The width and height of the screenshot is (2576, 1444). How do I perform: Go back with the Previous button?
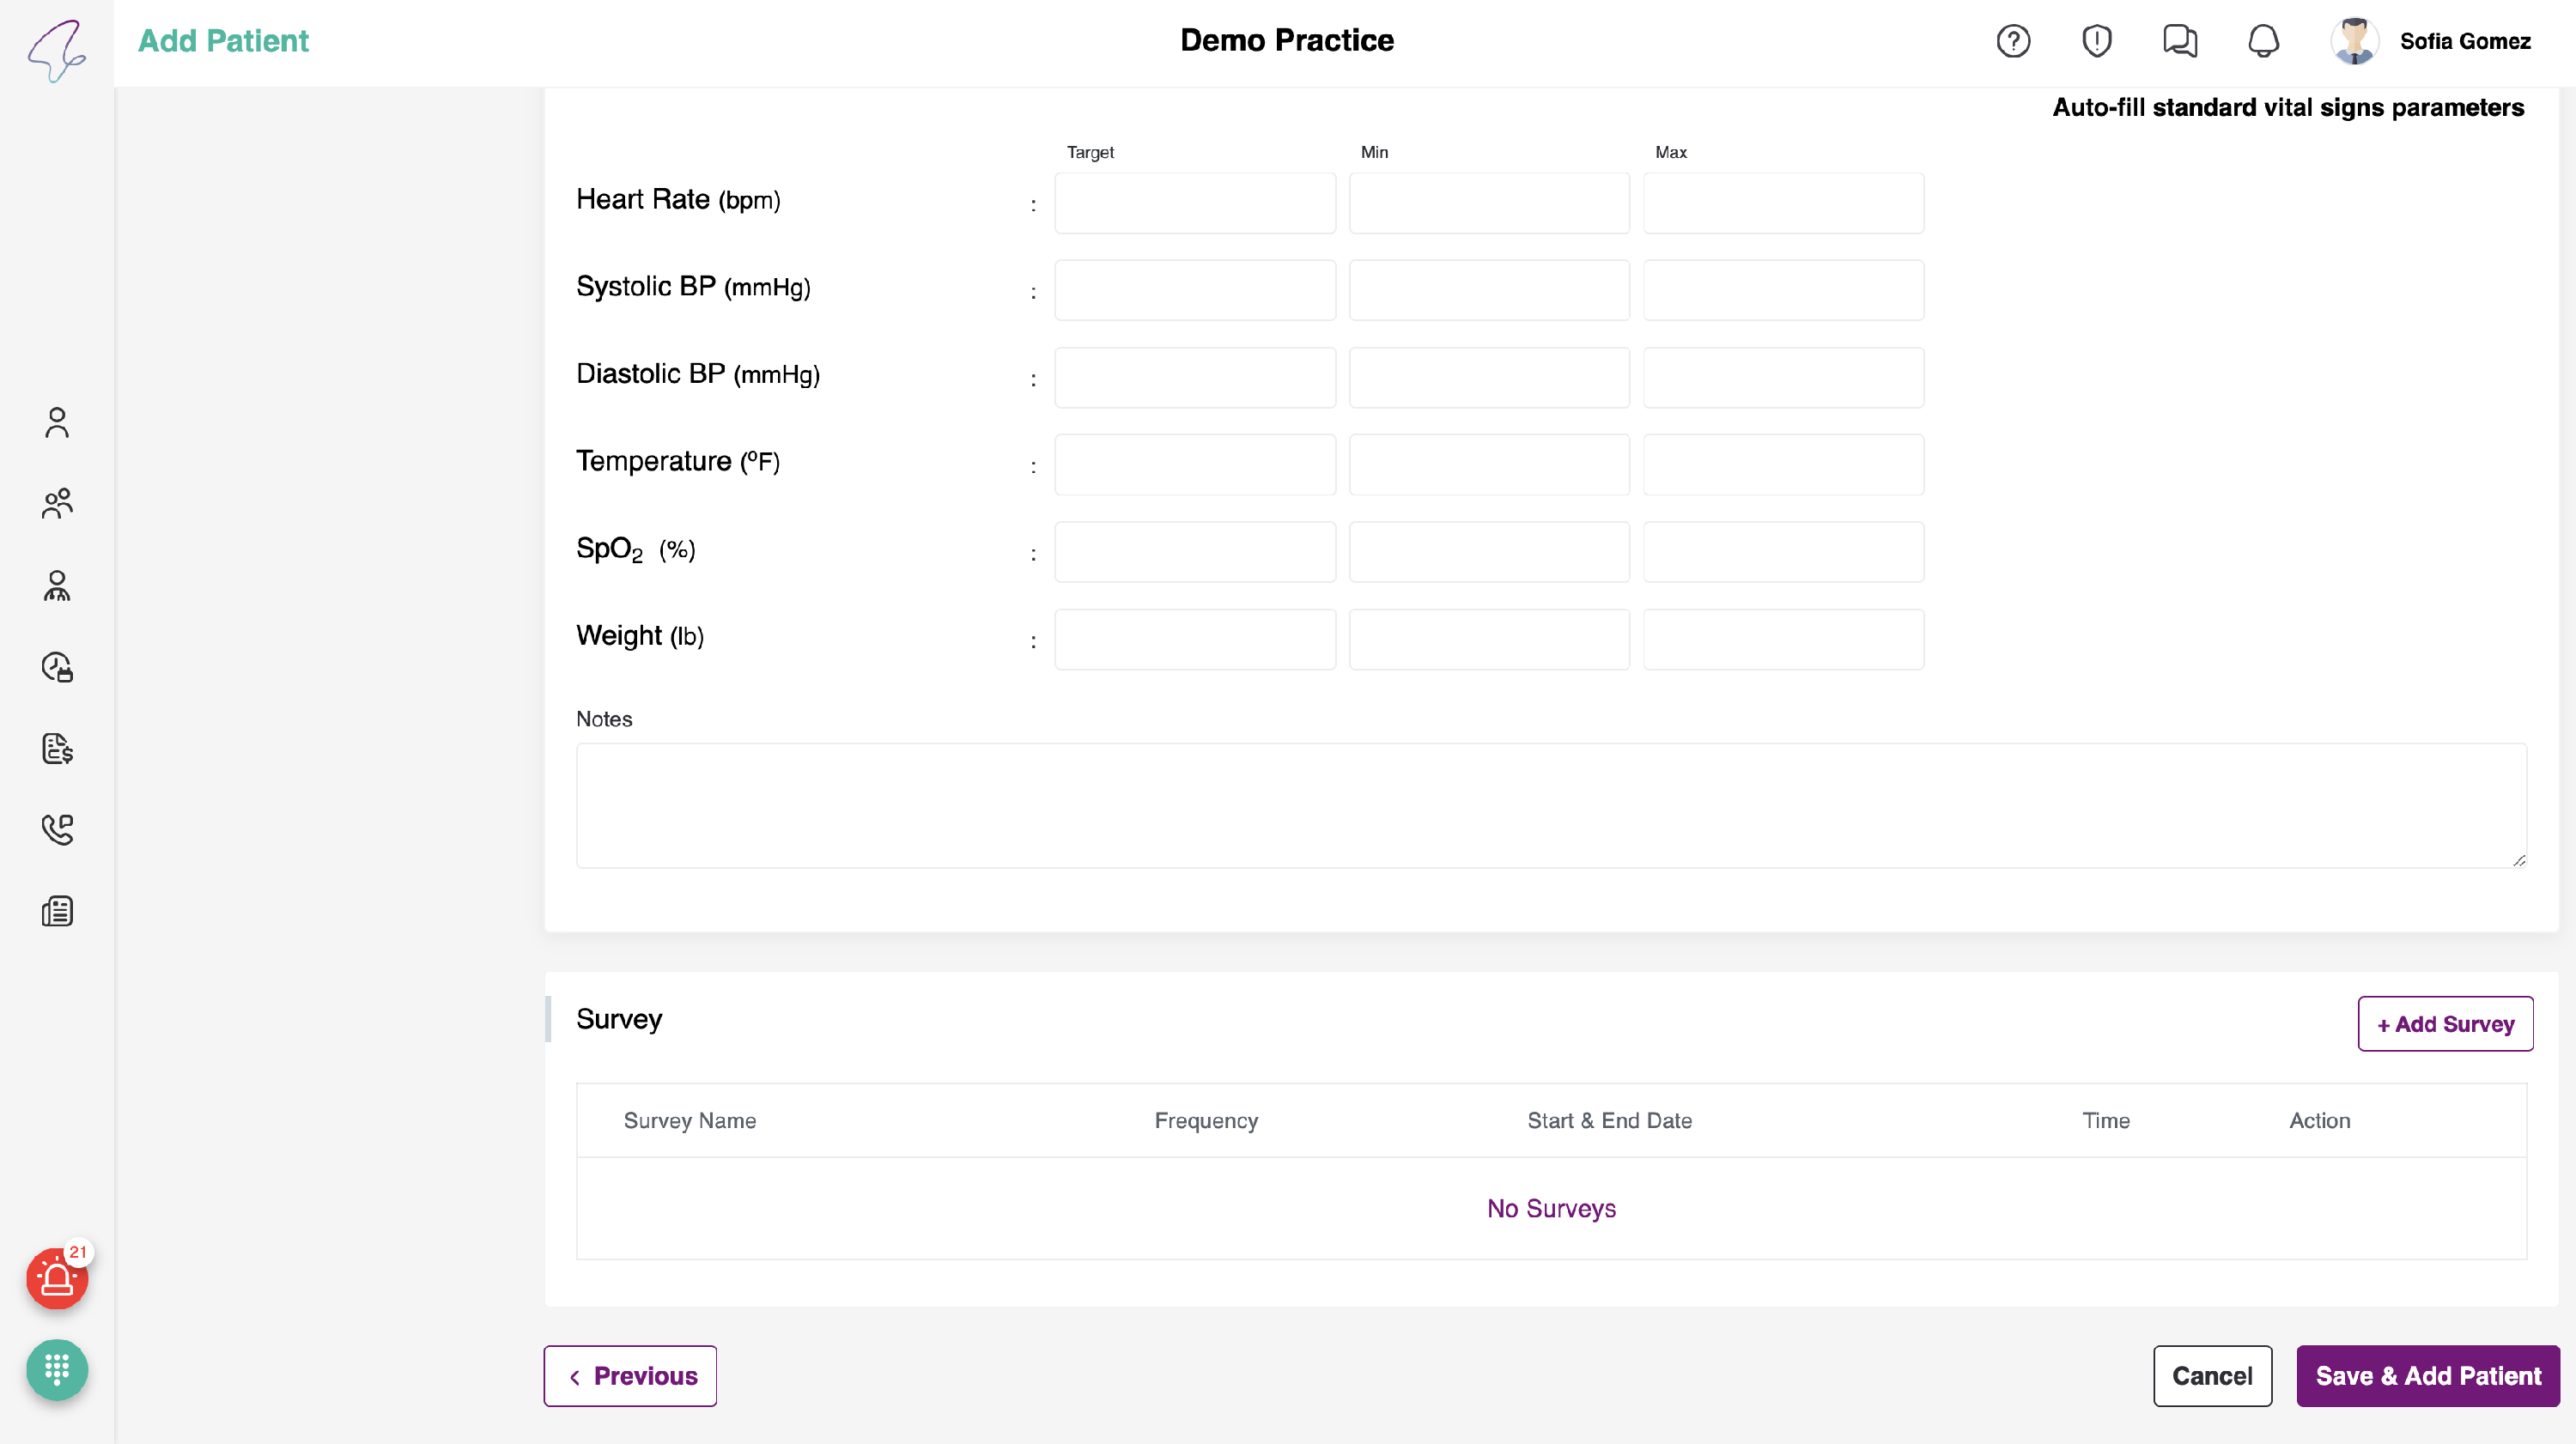pos(630,1376)
